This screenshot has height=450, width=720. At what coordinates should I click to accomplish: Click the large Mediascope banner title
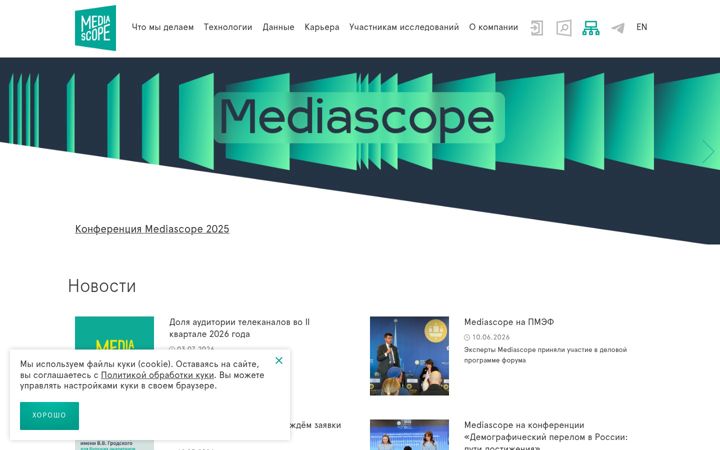[x=359, y=118]
